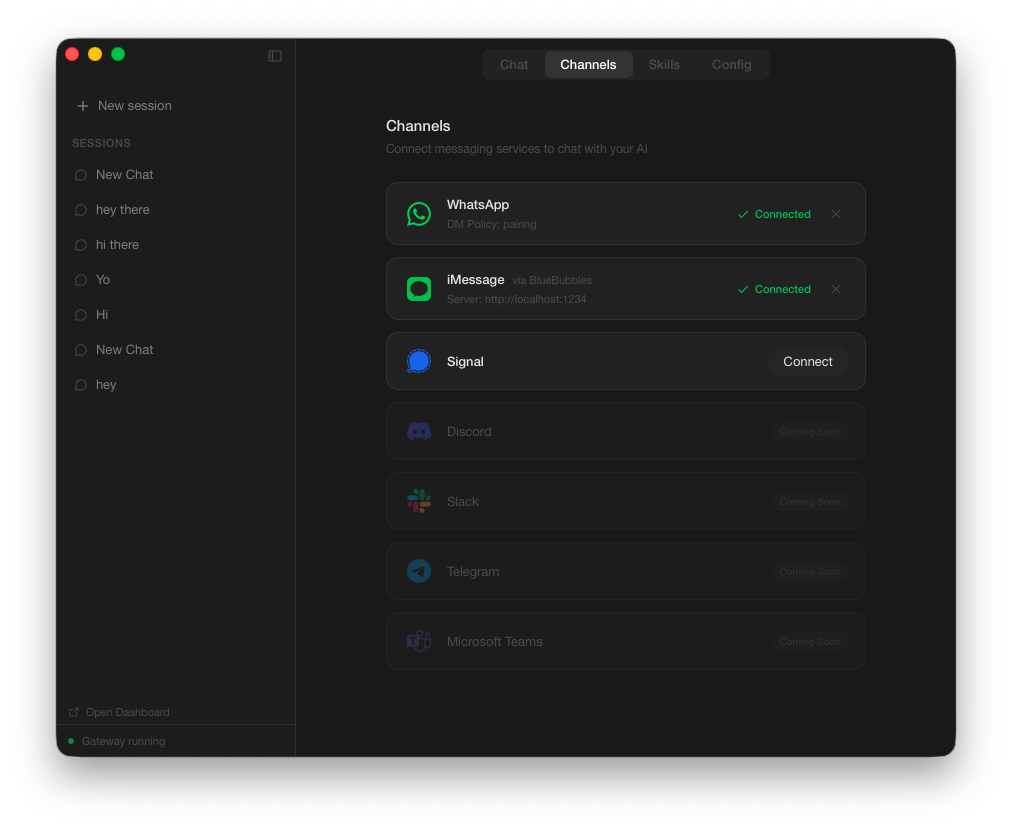
Task: Open the Config tab
Action: [731, 64]
